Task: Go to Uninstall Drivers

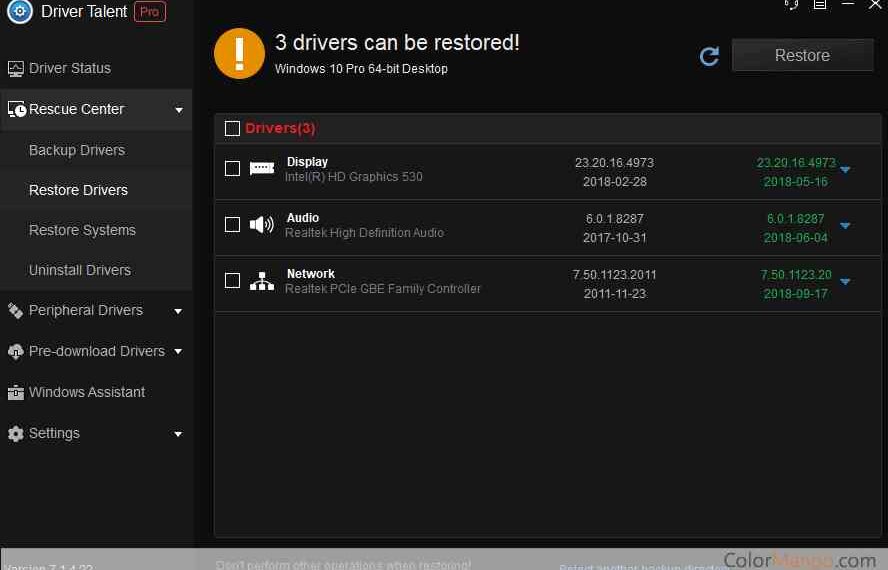Action: point(80,270)
